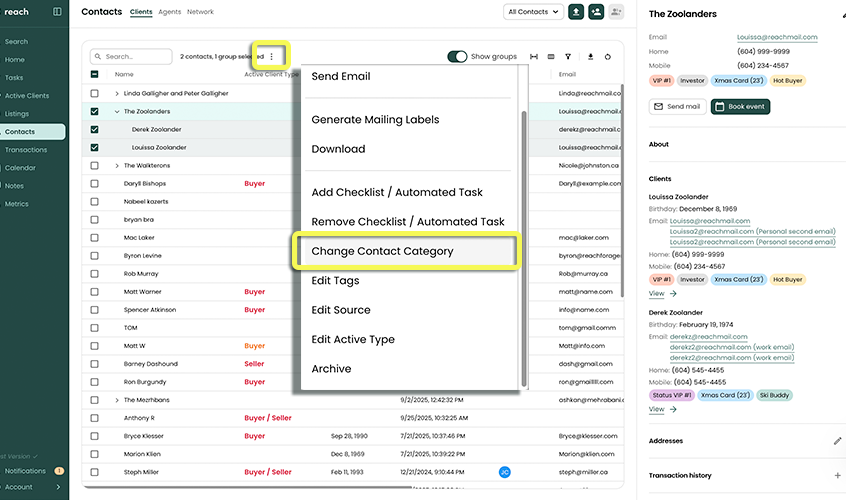Screen dimensions: 846x500
Task: Click the Send mail button
Action: pos(677,106)
